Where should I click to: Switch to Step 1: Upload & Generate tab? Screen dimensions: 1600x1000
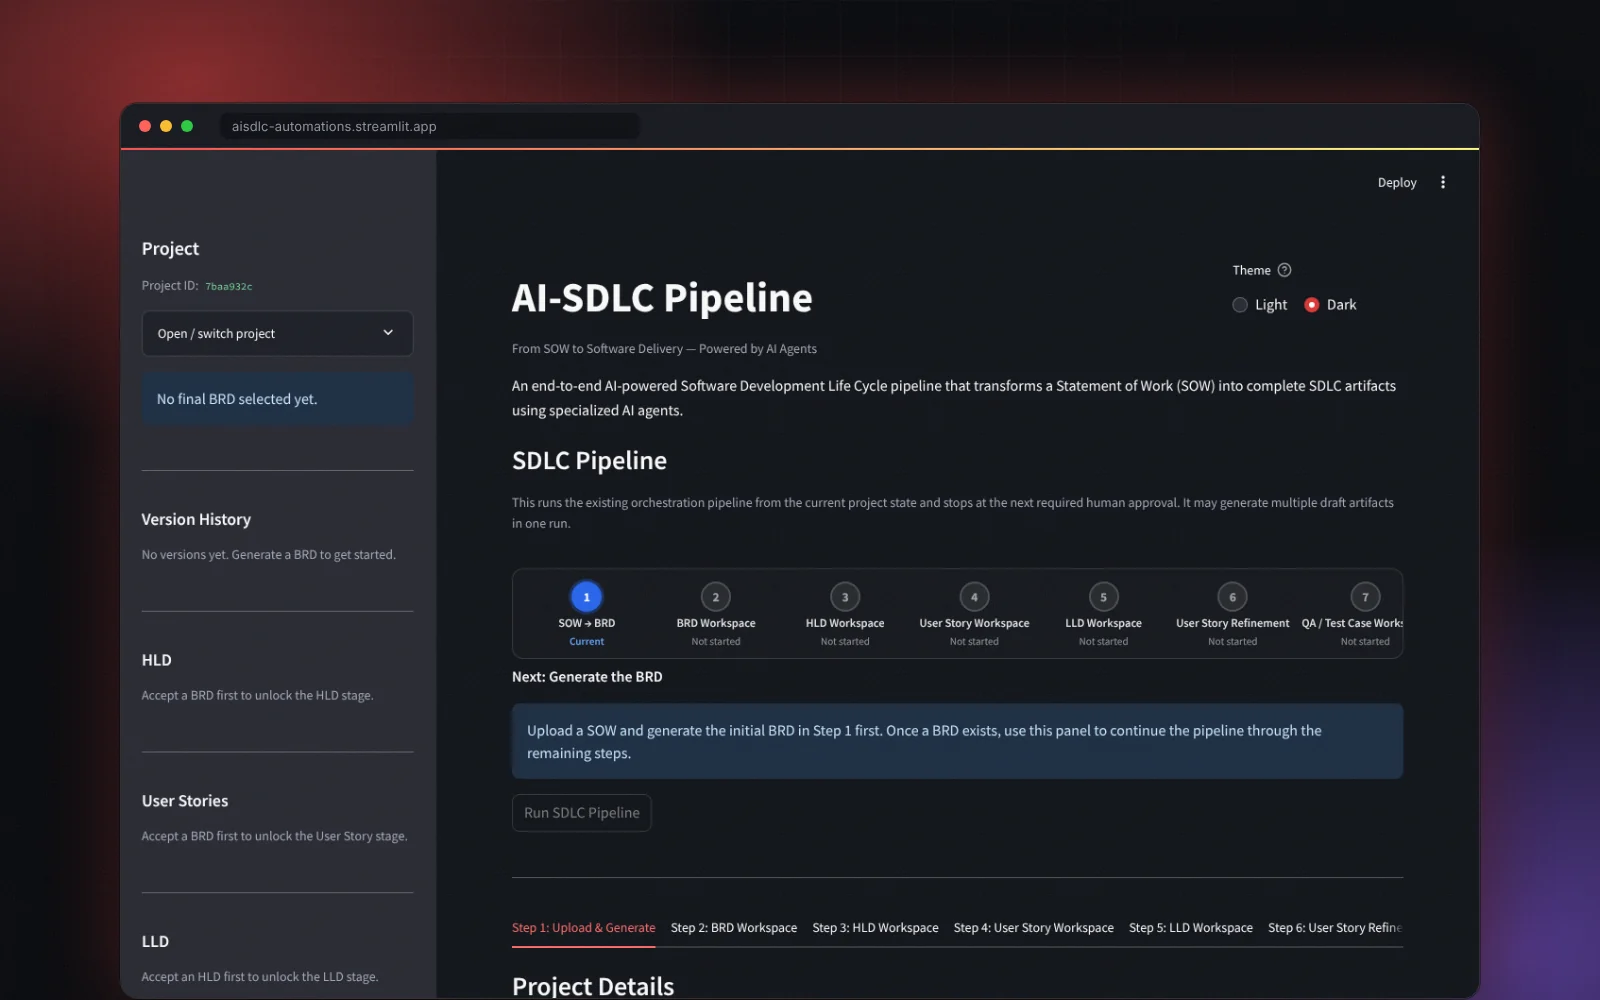pos(583,928)
